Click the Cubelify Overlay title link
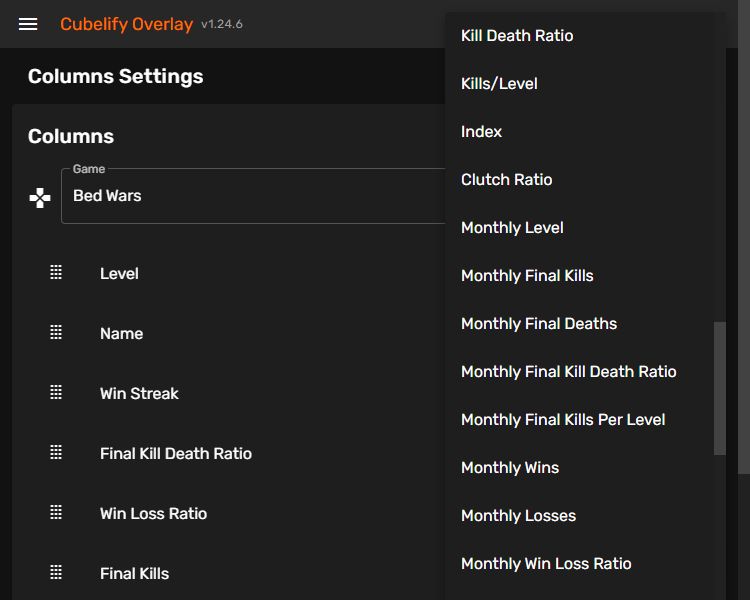The height and width of the screenshot is (600, 750). pyautogui.click(x=126, y=24)
